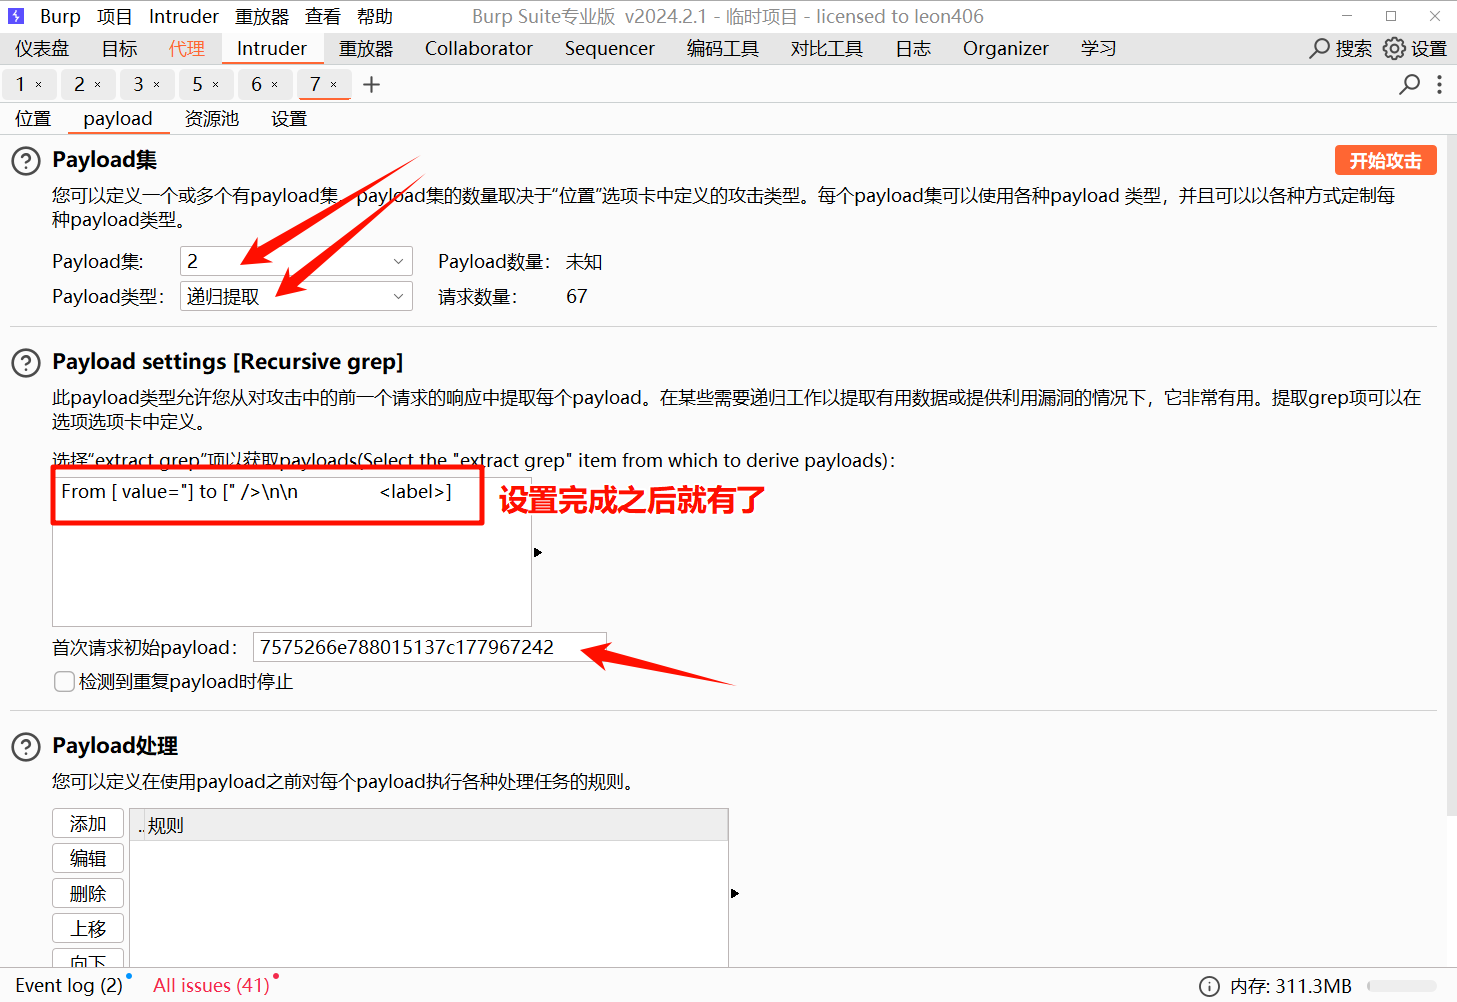
Task: Switch to the 对比工具 tab
Action: coord(827,48)
